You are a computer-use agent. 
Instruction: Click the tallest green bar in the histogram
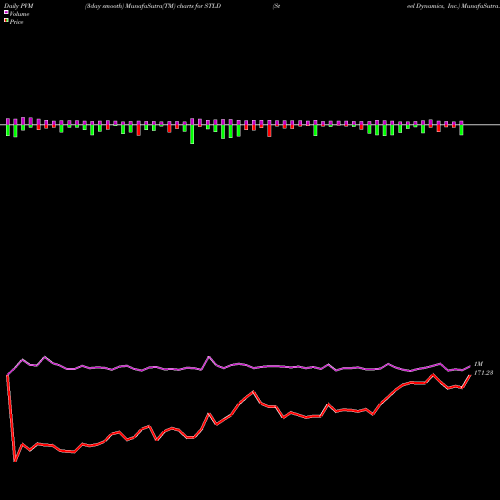click(x=192, y=134)
